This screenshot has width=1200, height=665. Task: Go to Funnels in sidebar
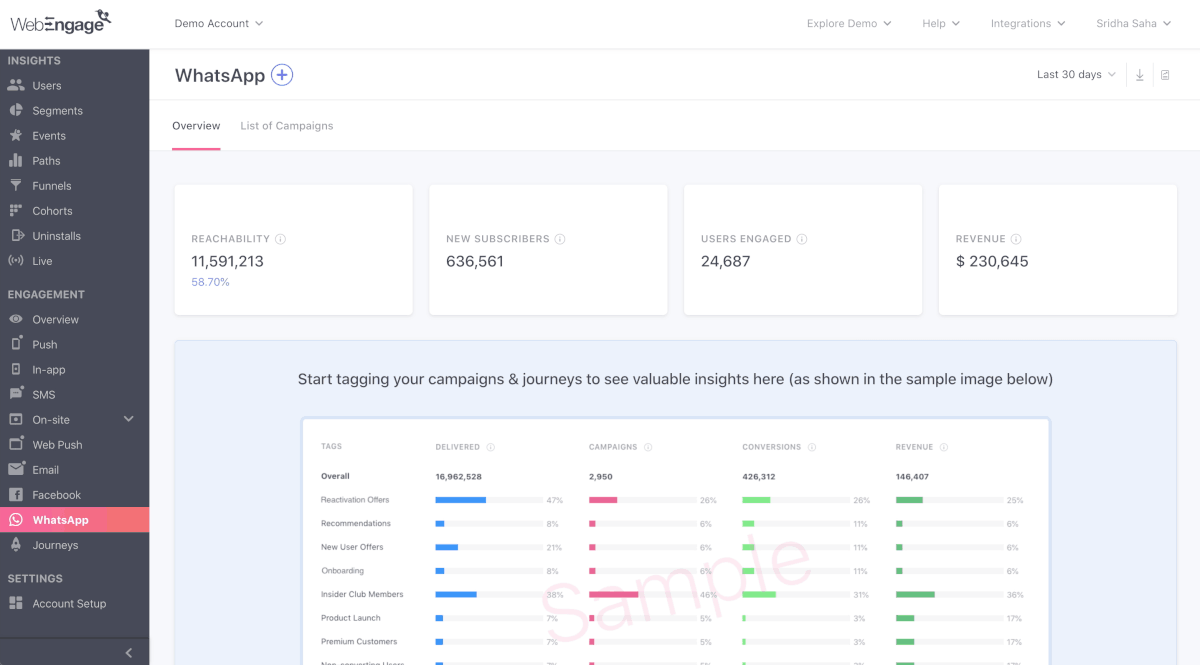click(52, 186)
